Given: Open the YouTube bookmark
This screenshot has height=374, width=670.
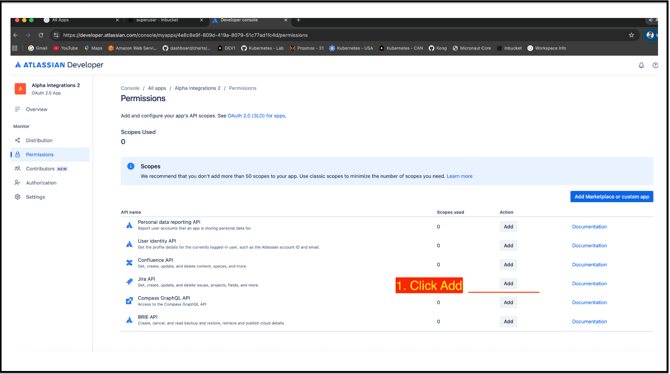Looking at the screenshot, I should point(65,48).
